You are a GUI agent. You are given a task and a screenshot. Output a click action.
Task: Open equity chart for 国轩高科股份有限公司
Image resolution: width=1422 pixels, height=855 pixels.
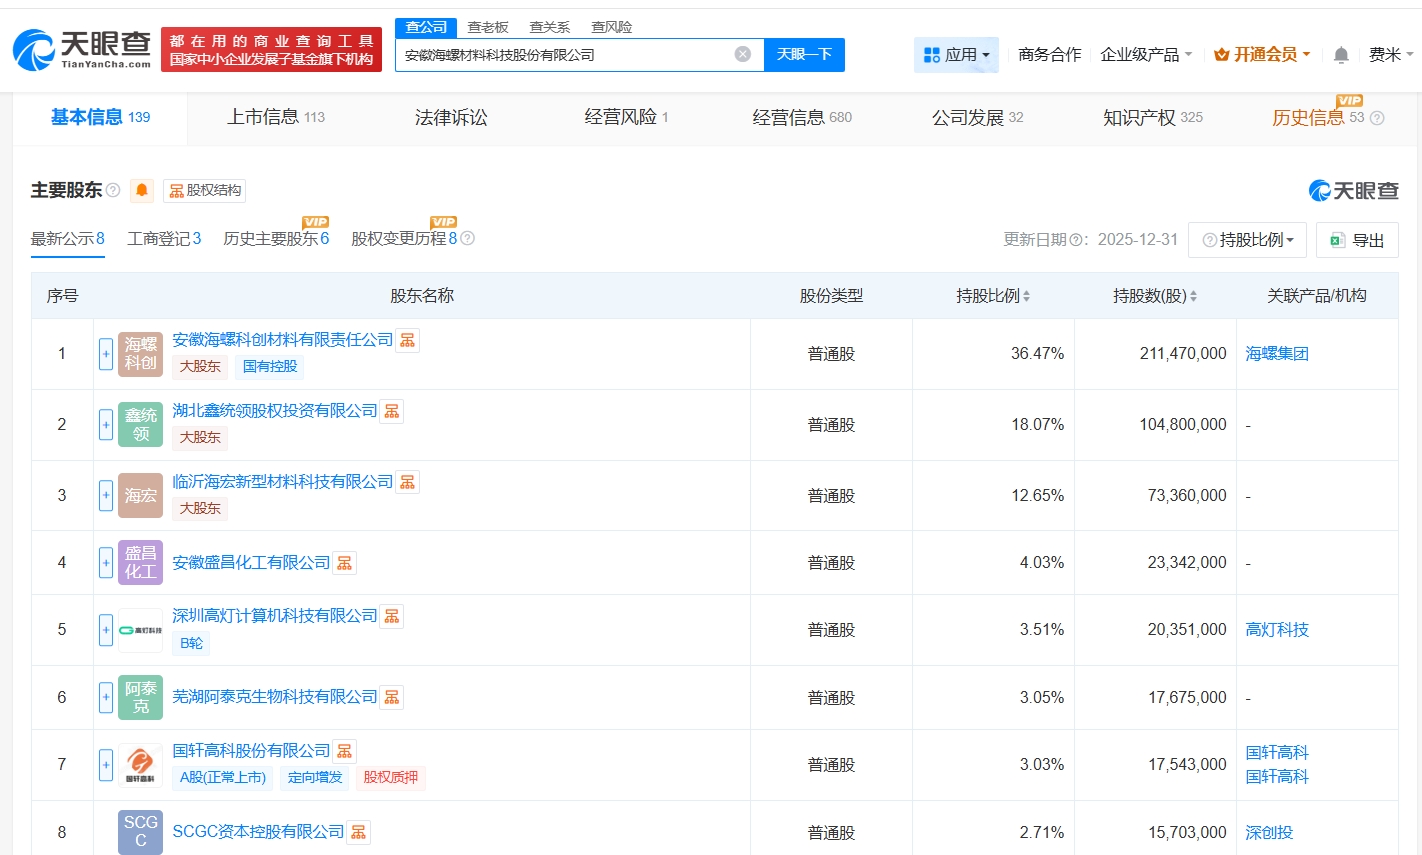pos(344,751)
